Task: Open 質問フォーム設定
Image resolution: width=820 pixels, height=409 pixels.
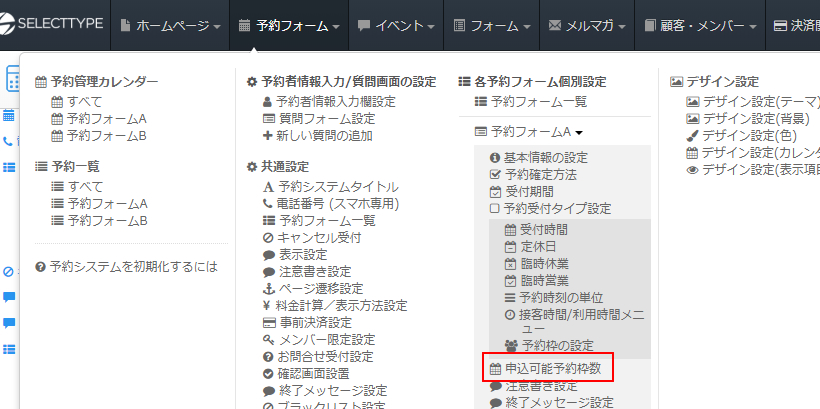Action: click(x=318, y=119)
